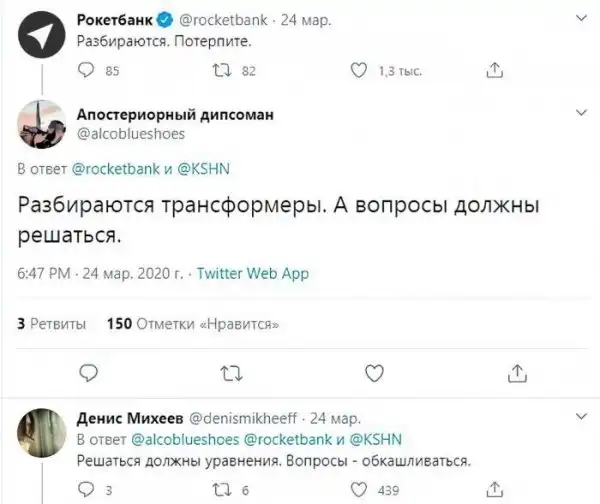Reply to the Рокетбанк tweet

pyautogui.click(x=86, y=70)
